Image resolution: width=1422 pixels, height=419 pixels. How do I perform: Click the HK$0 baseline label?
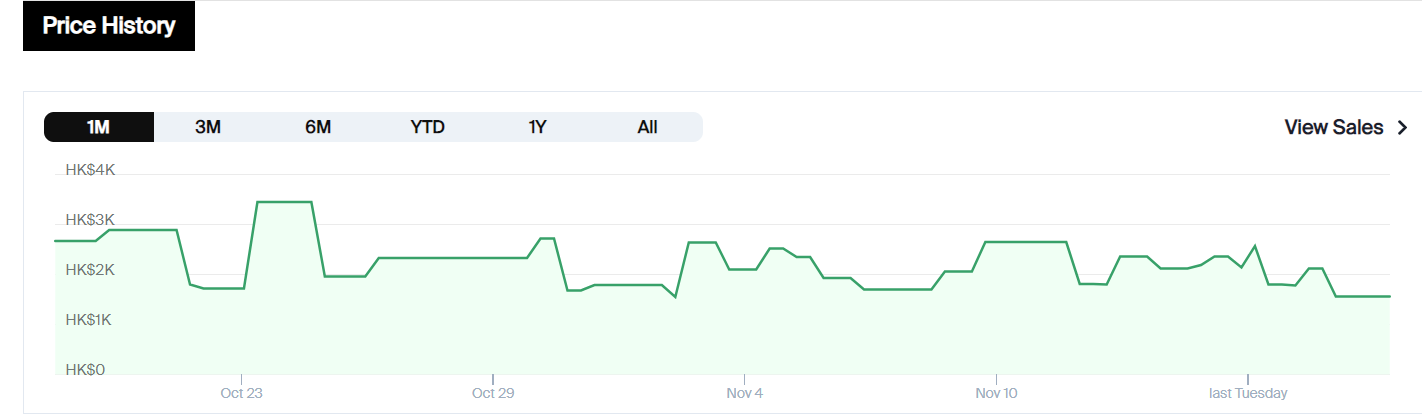85,370
